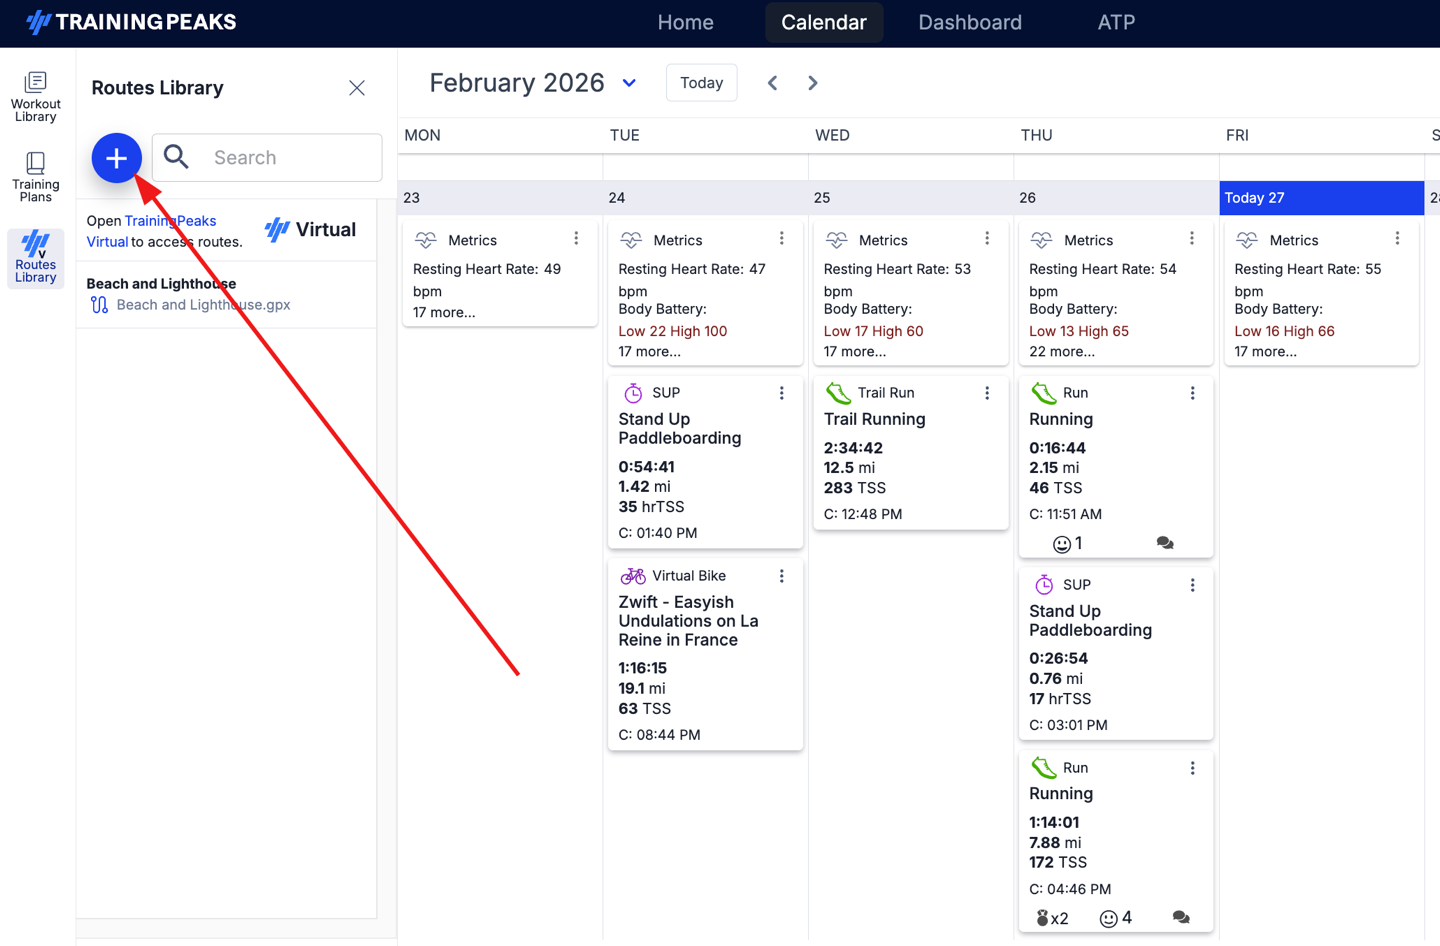Close the Routes Library panel
The width and height of the screenshot is (1440, 946).
pos(357,88)
